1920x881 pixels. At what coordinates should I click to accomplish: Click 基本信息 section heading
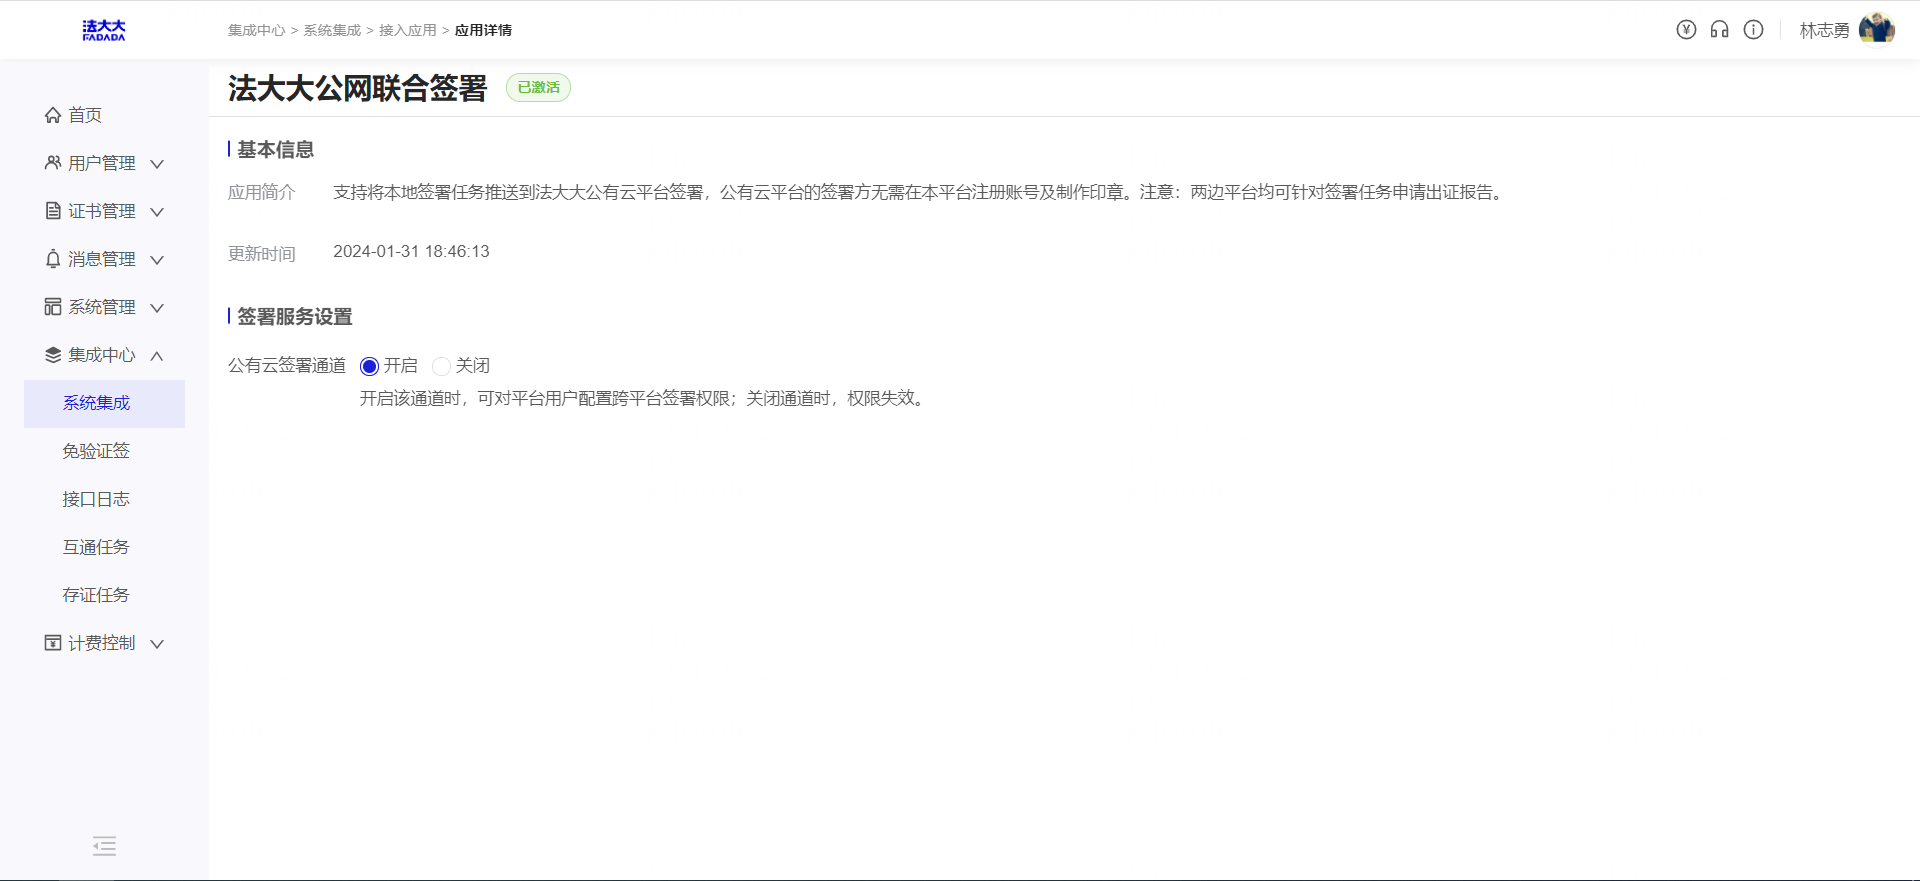[x=275, y=149]
